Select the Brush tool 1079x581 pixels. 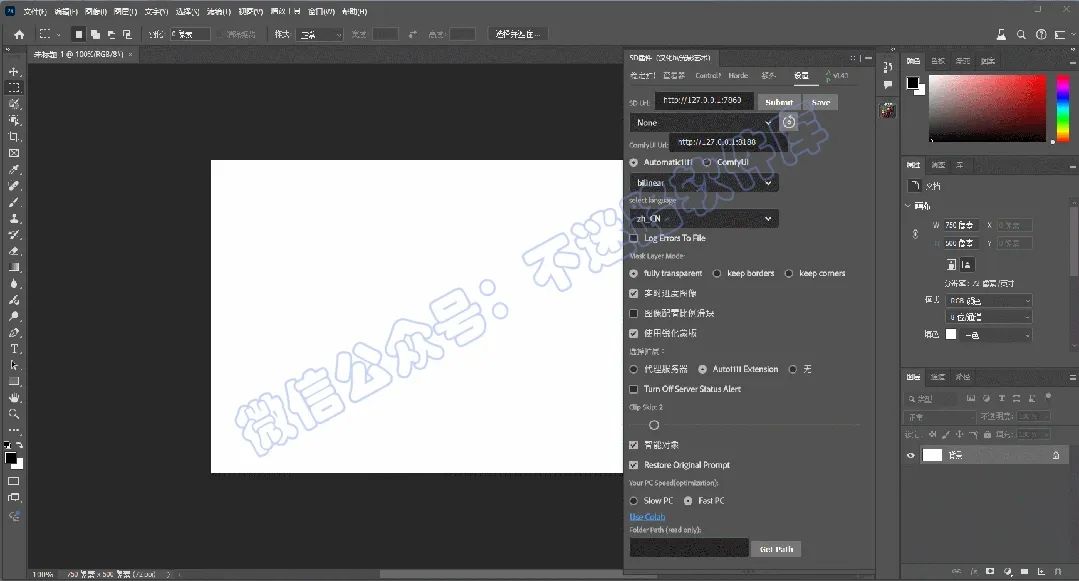point(14,202)
